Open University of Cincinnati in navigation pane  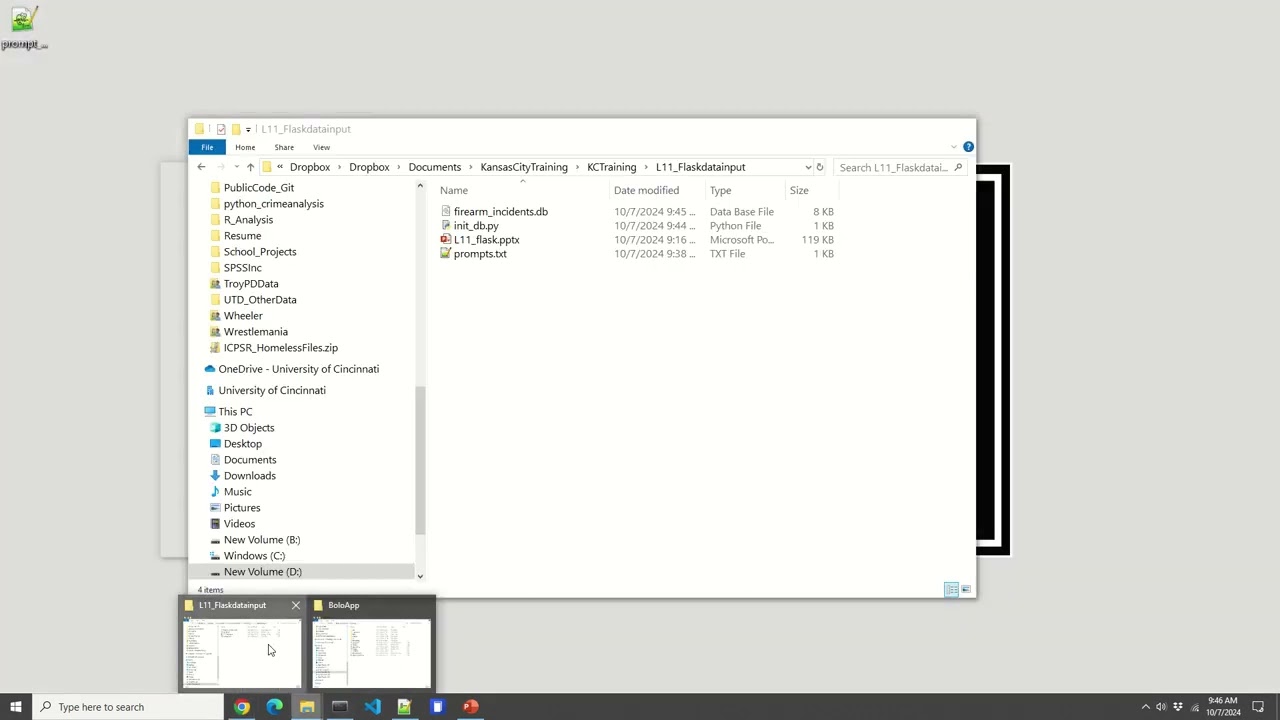[x=271, y=390]
